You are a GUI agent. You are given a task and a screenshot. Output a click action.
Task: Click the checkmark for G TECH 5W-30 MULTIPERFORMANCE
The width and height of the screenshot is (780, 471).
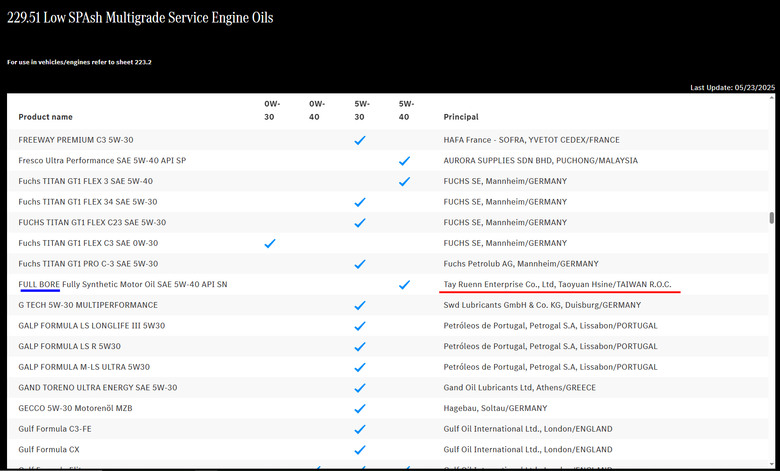click(360, 305)
